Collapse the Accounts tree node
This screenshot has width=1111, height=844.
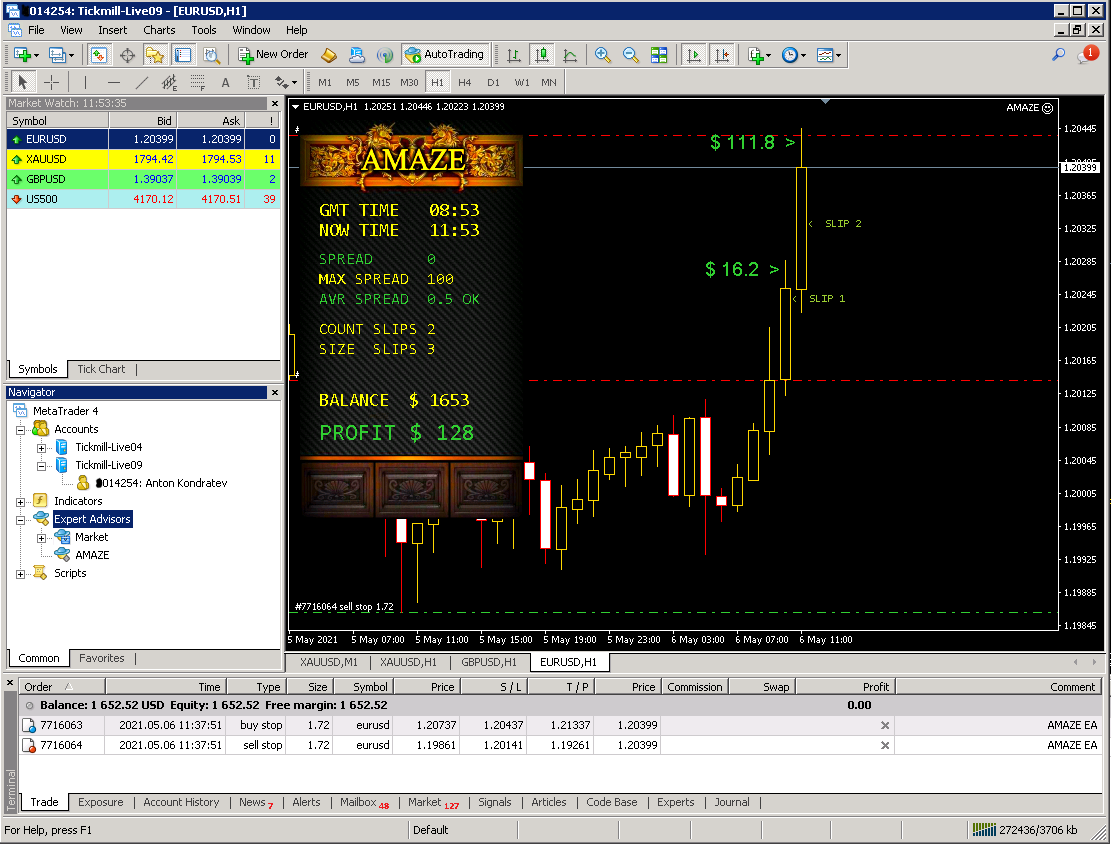[21, 429]
